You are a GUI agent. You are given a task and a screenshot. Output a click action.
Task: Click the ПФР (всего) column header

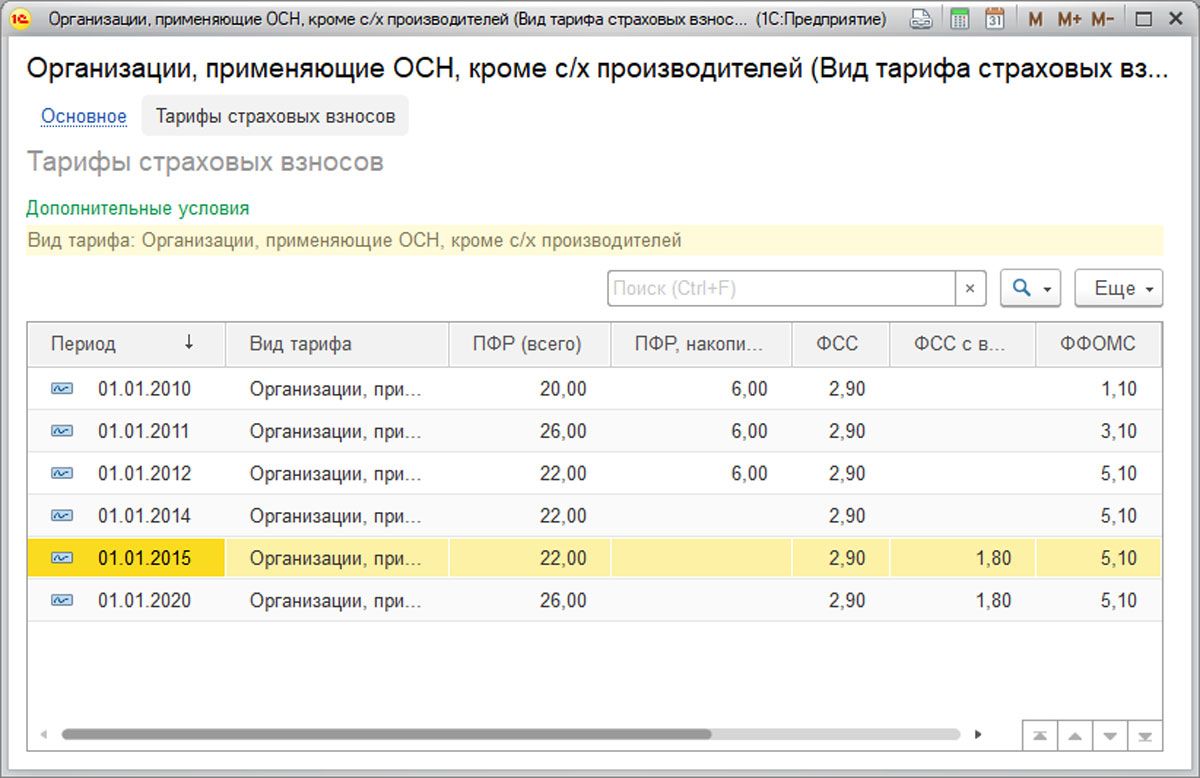coord(529,344)
